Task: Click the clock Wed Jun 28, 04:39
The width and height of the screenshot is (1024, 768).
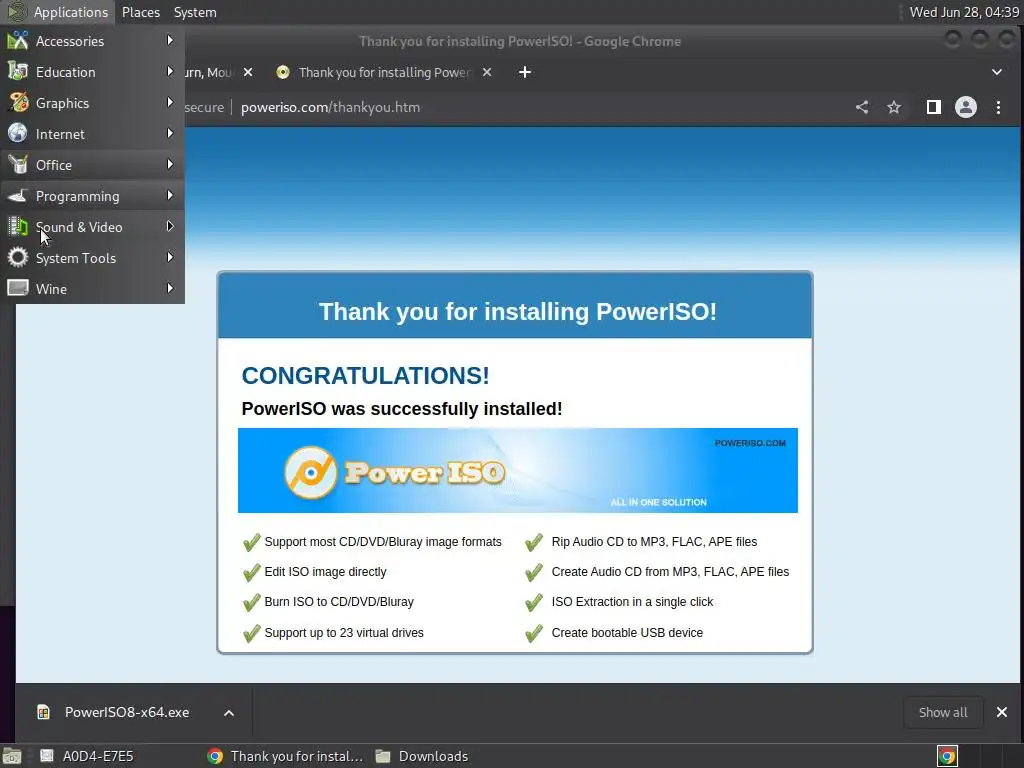Action: pyautogui.click(x=964, y=12)
